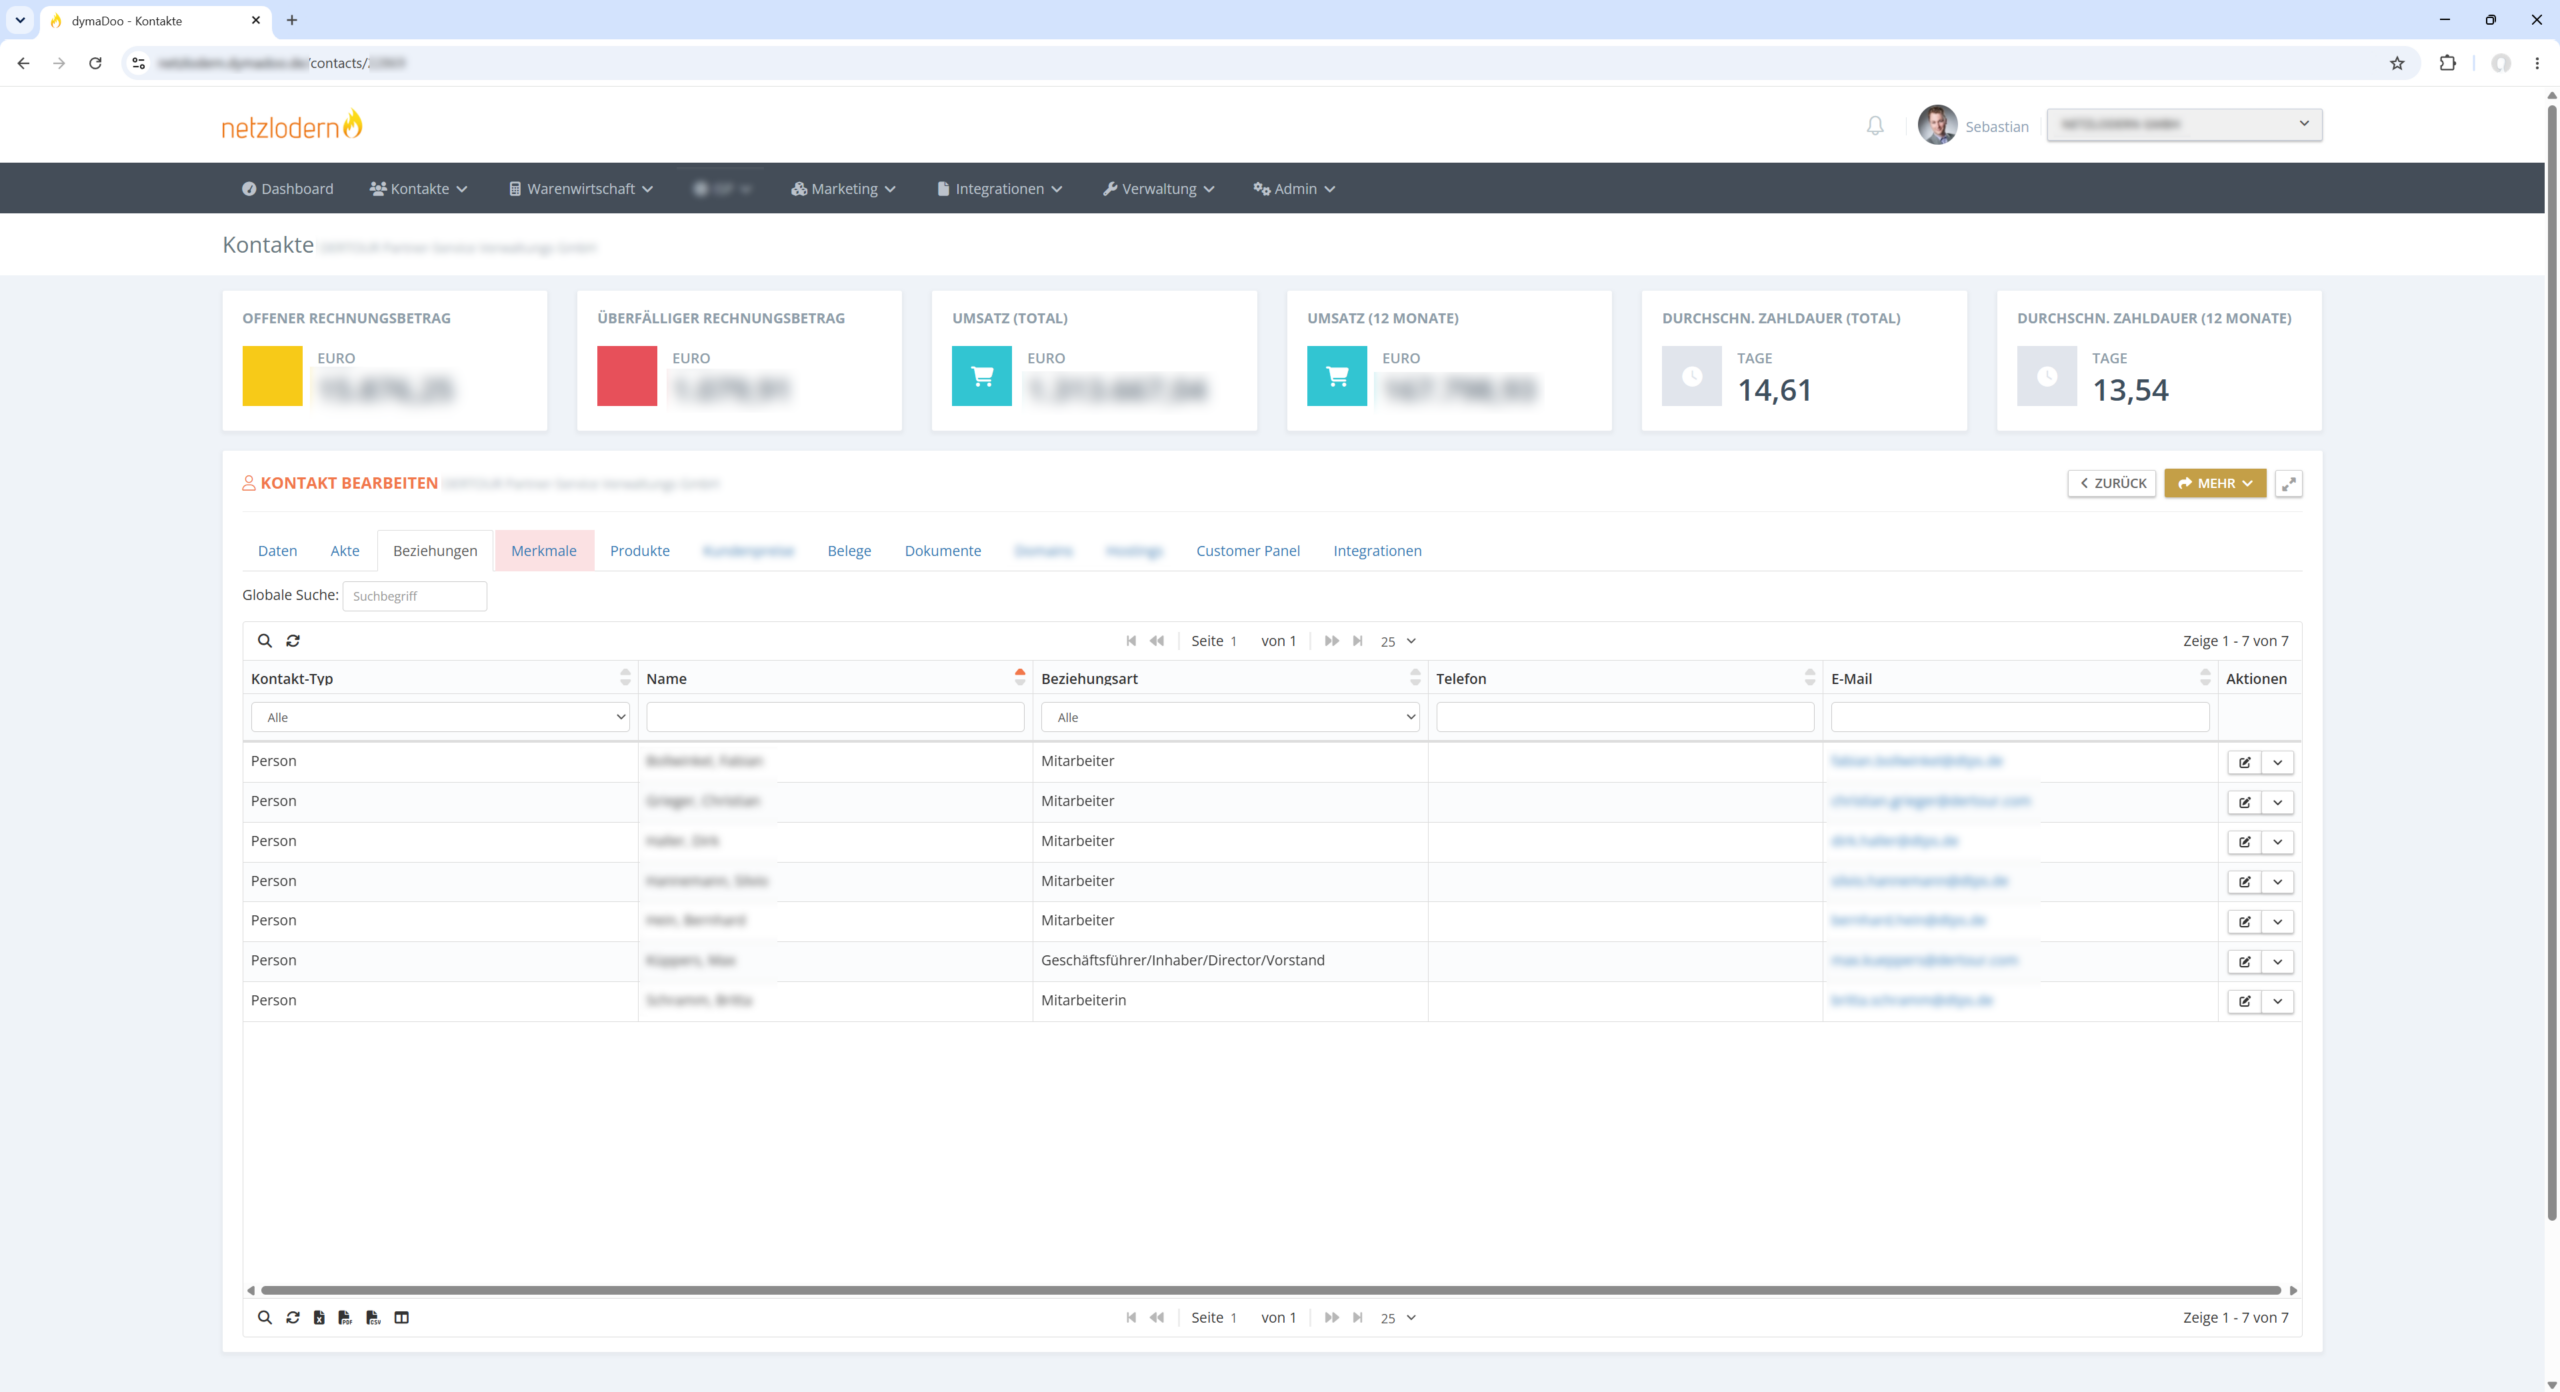
Task: Edit the Mitarbeiterin row
Action: tap(2245, 1002)
